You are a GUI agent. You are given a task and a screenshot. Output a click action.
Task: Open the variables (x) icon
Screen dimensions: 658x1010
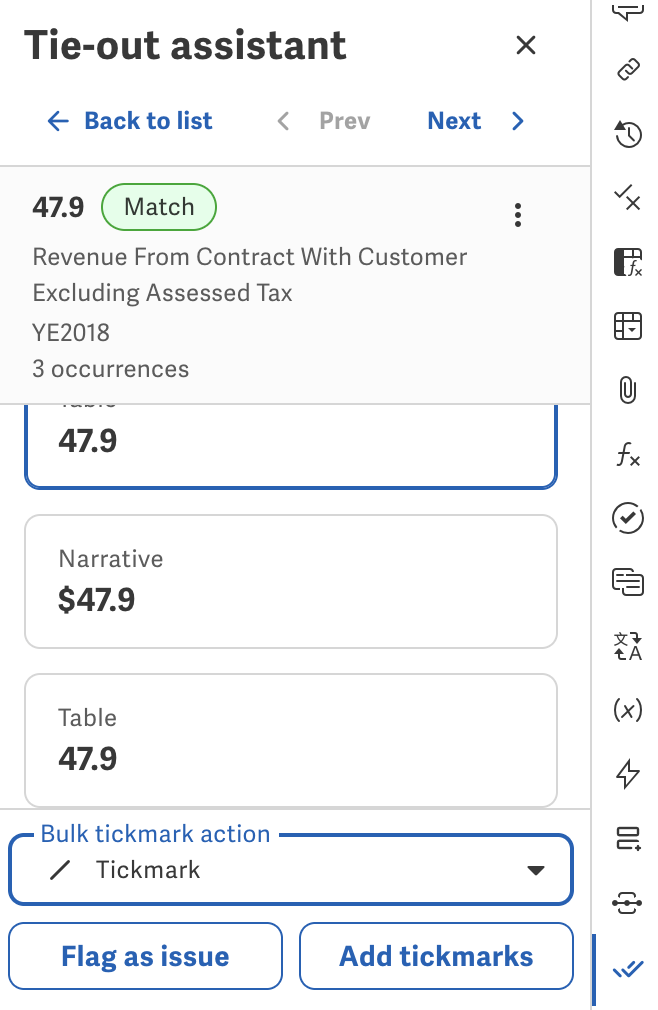(628, 710)
